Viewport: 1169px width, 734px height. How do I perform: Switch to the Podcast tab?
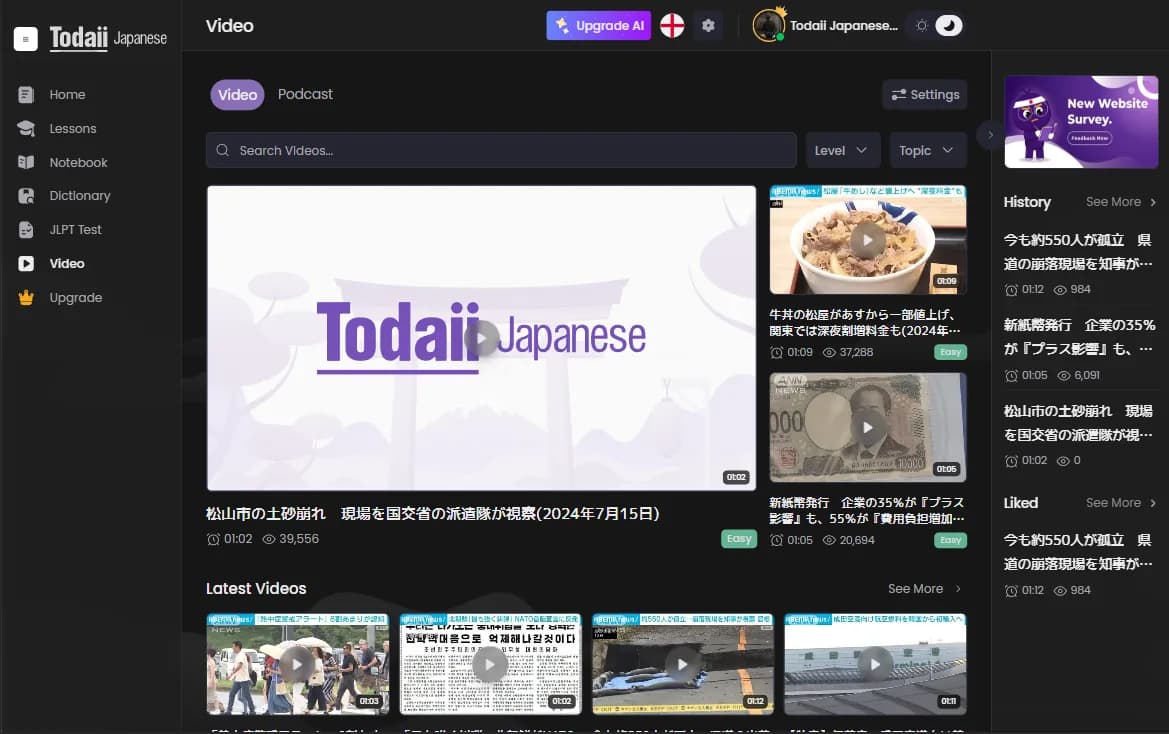(305, 94)
